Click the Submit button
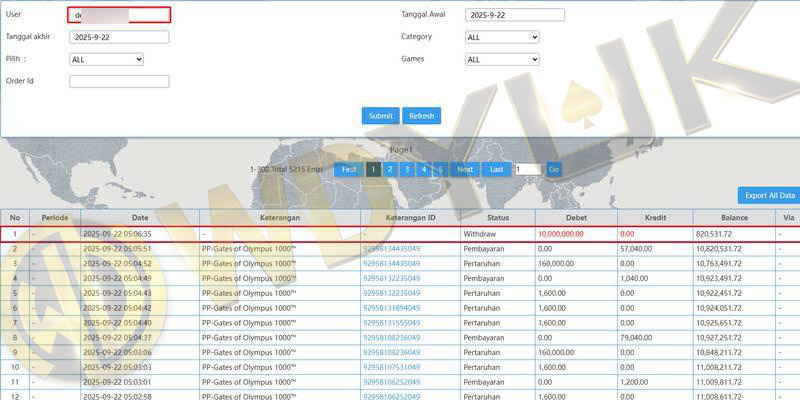Screen dimensions: 800x400 380,116
